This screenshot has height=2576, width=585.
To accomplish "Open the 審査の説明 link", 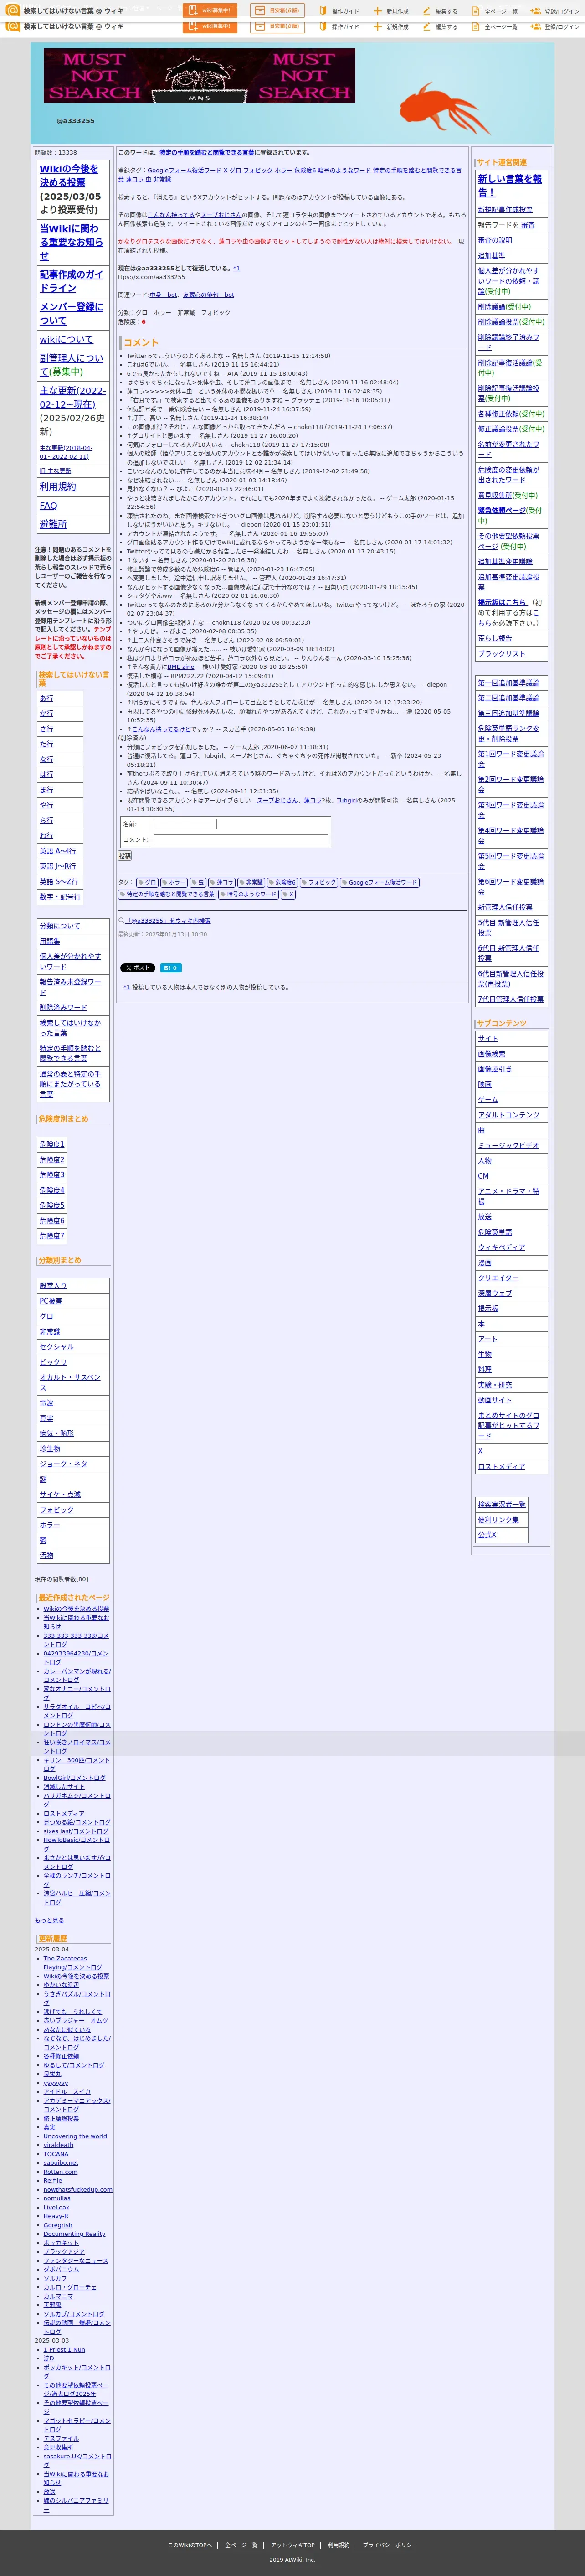I will click(x=495, y=240).
